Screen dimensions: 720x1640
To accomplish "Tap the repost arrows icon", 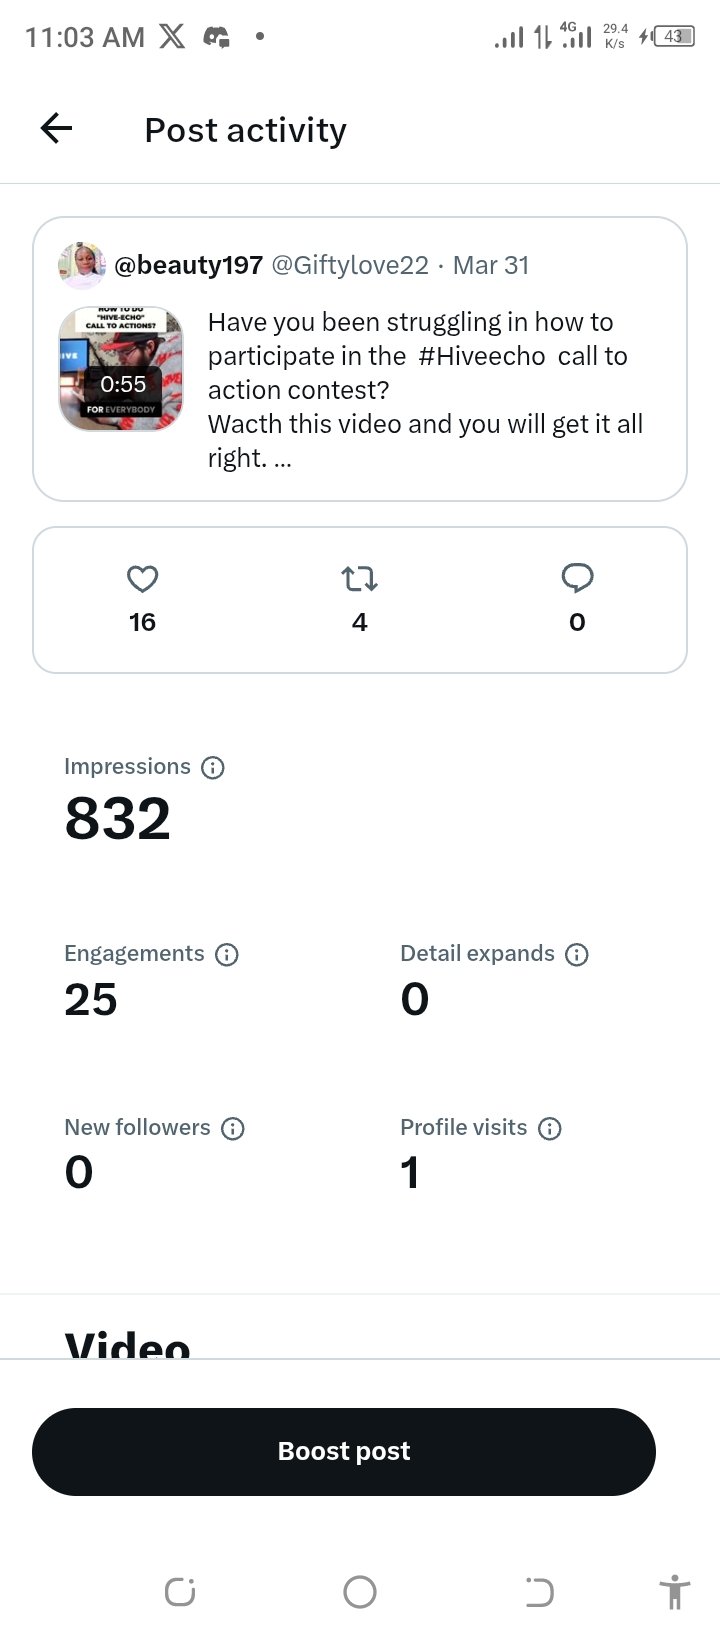I will pyautogui.click(x=359, y=578).
